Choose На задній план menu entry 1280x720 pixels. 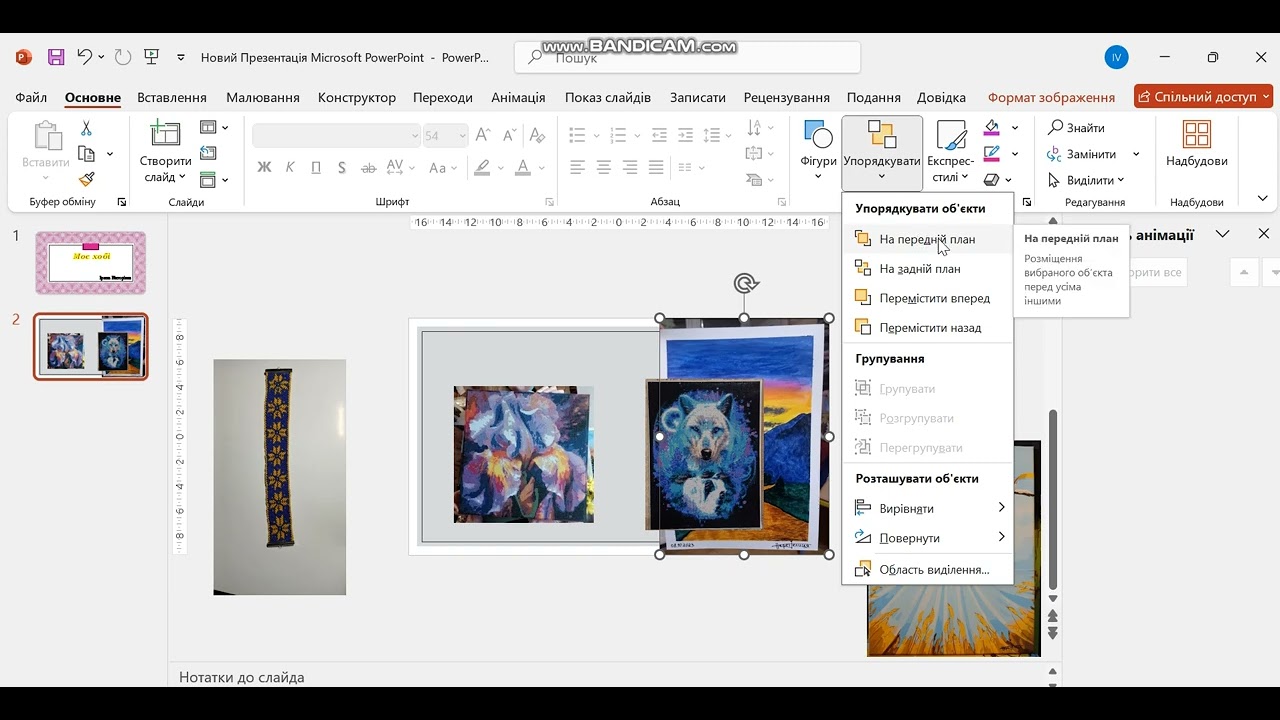927,268
